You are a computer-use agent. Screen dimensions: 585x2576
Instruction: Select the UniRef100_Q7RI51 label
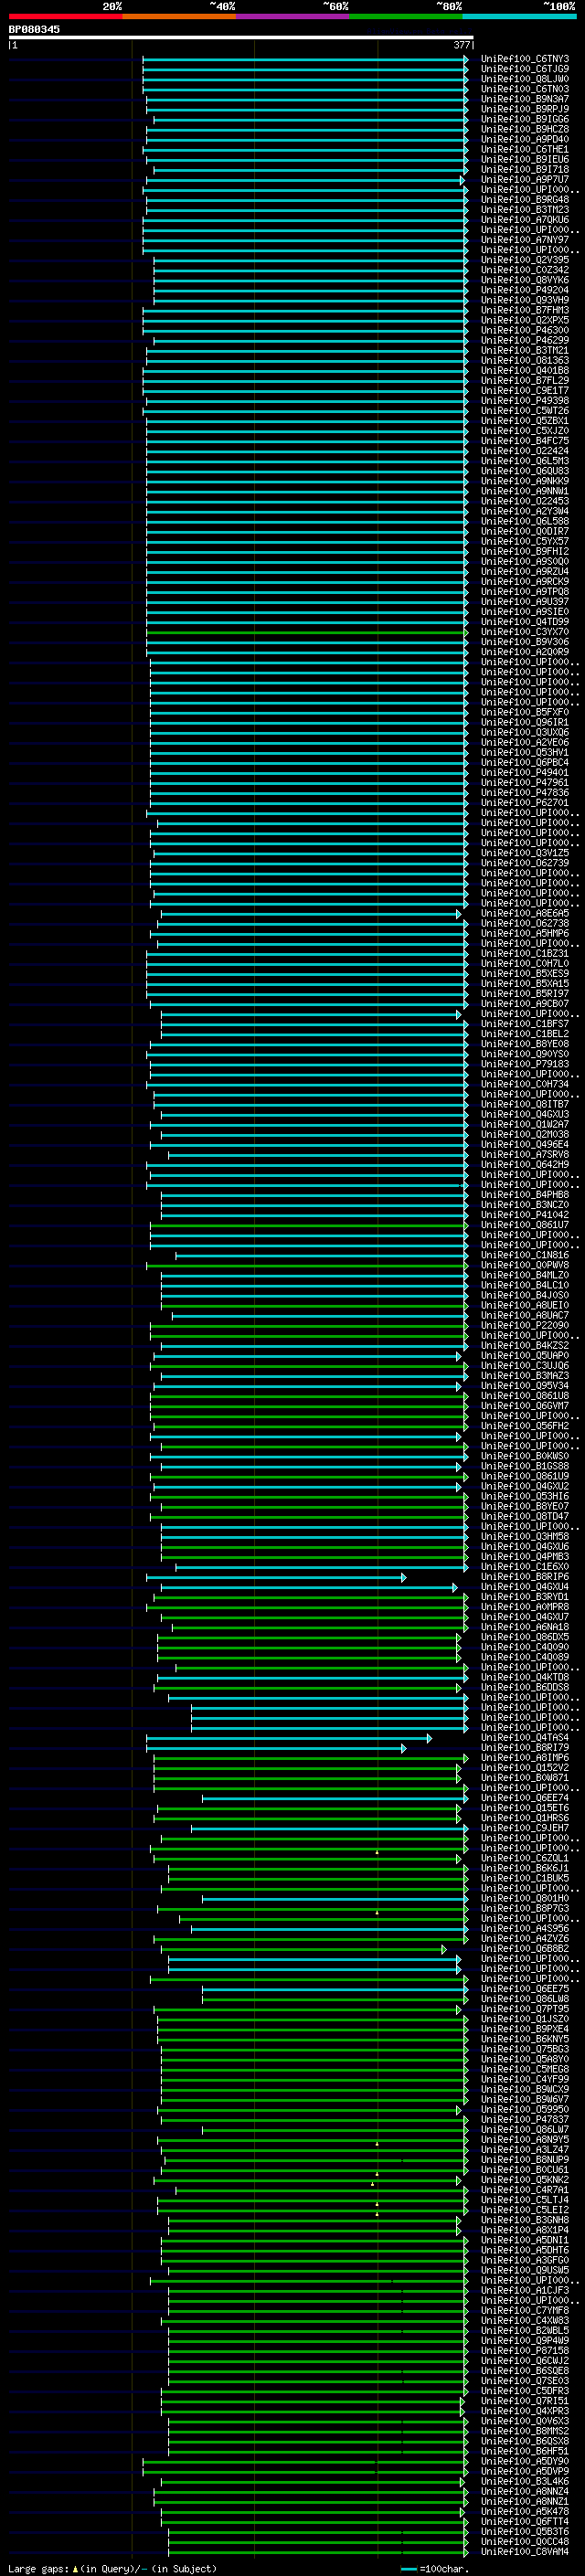point(525,2401)
